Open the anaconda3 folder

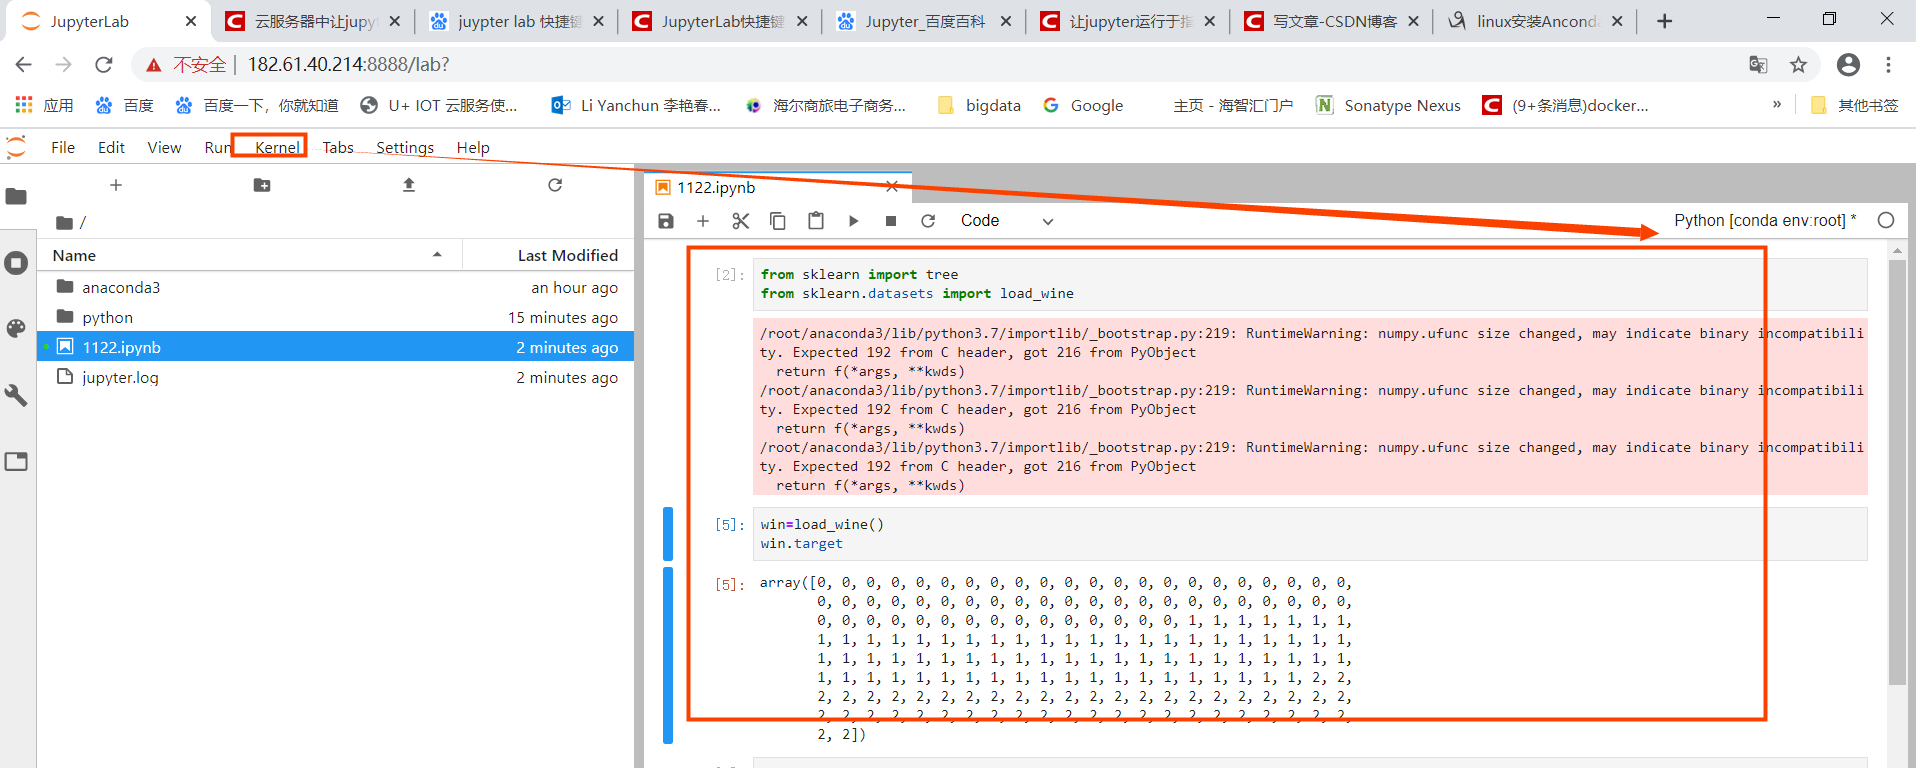point(335,287)
